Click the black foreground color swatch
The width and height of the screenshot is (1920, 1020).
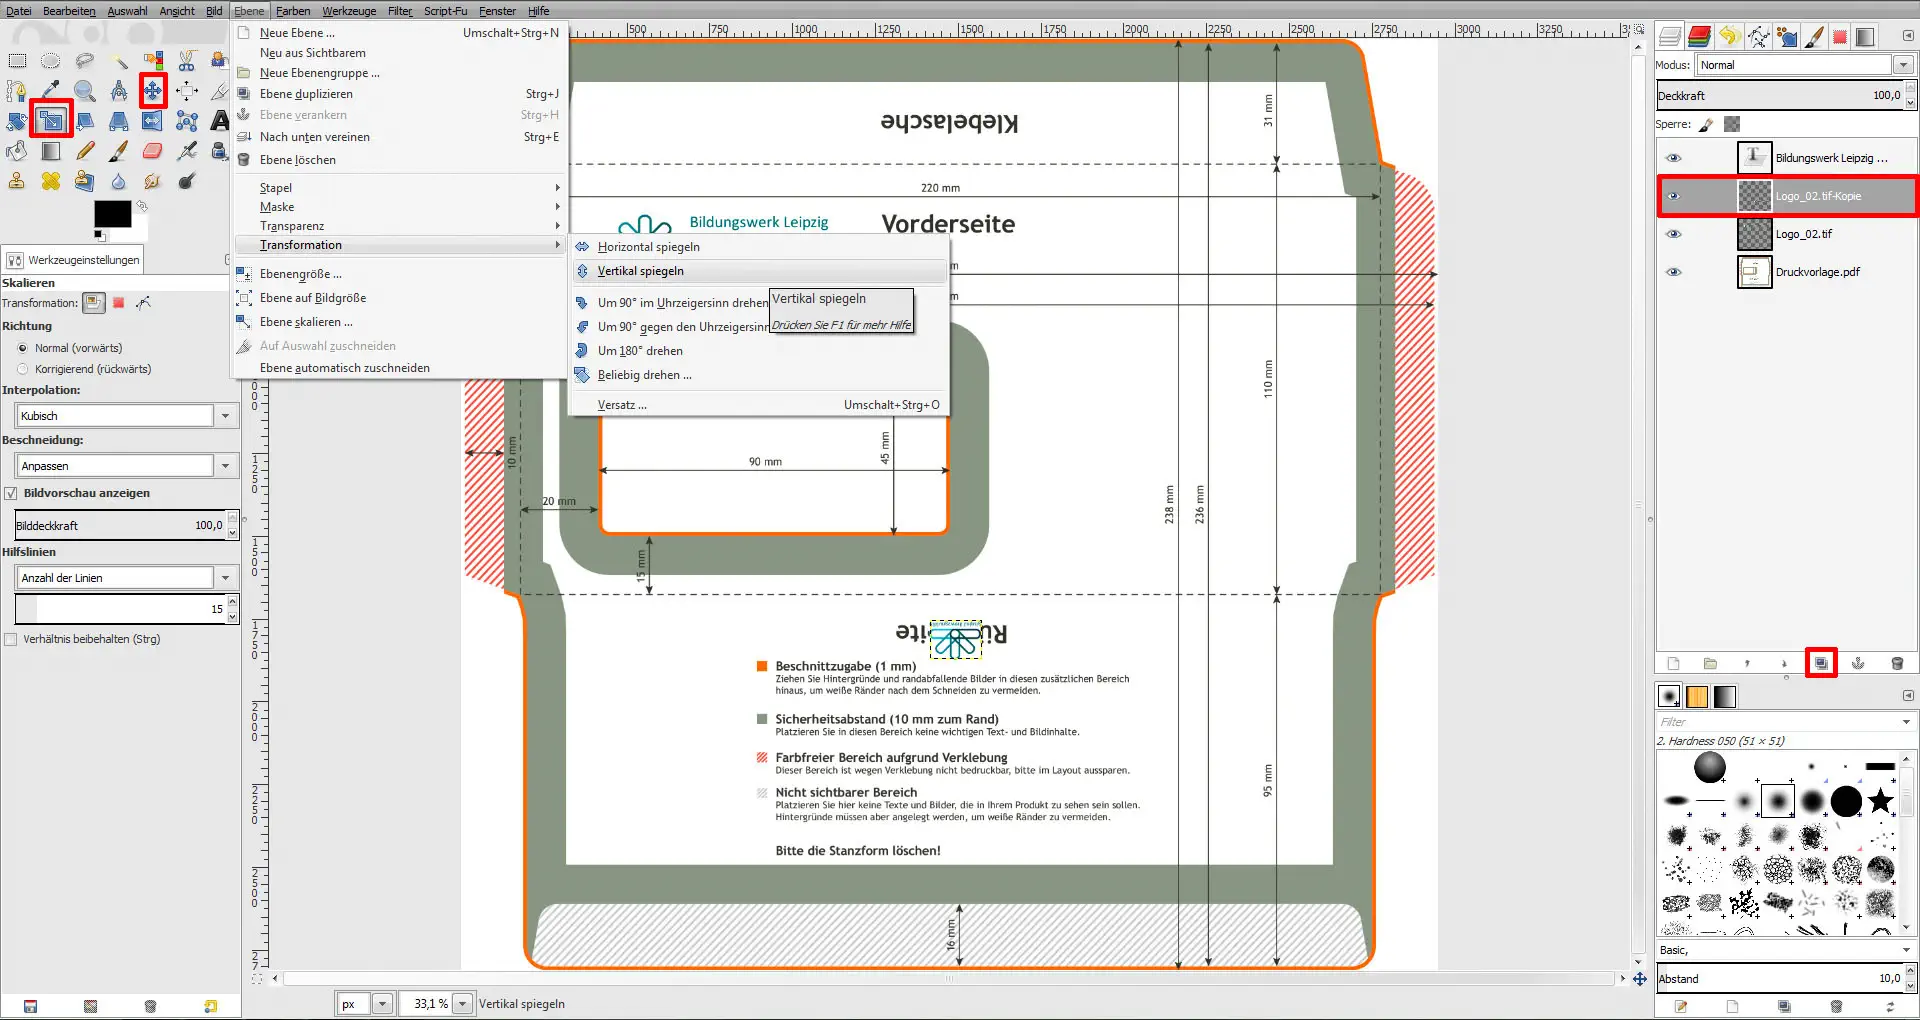111,213
